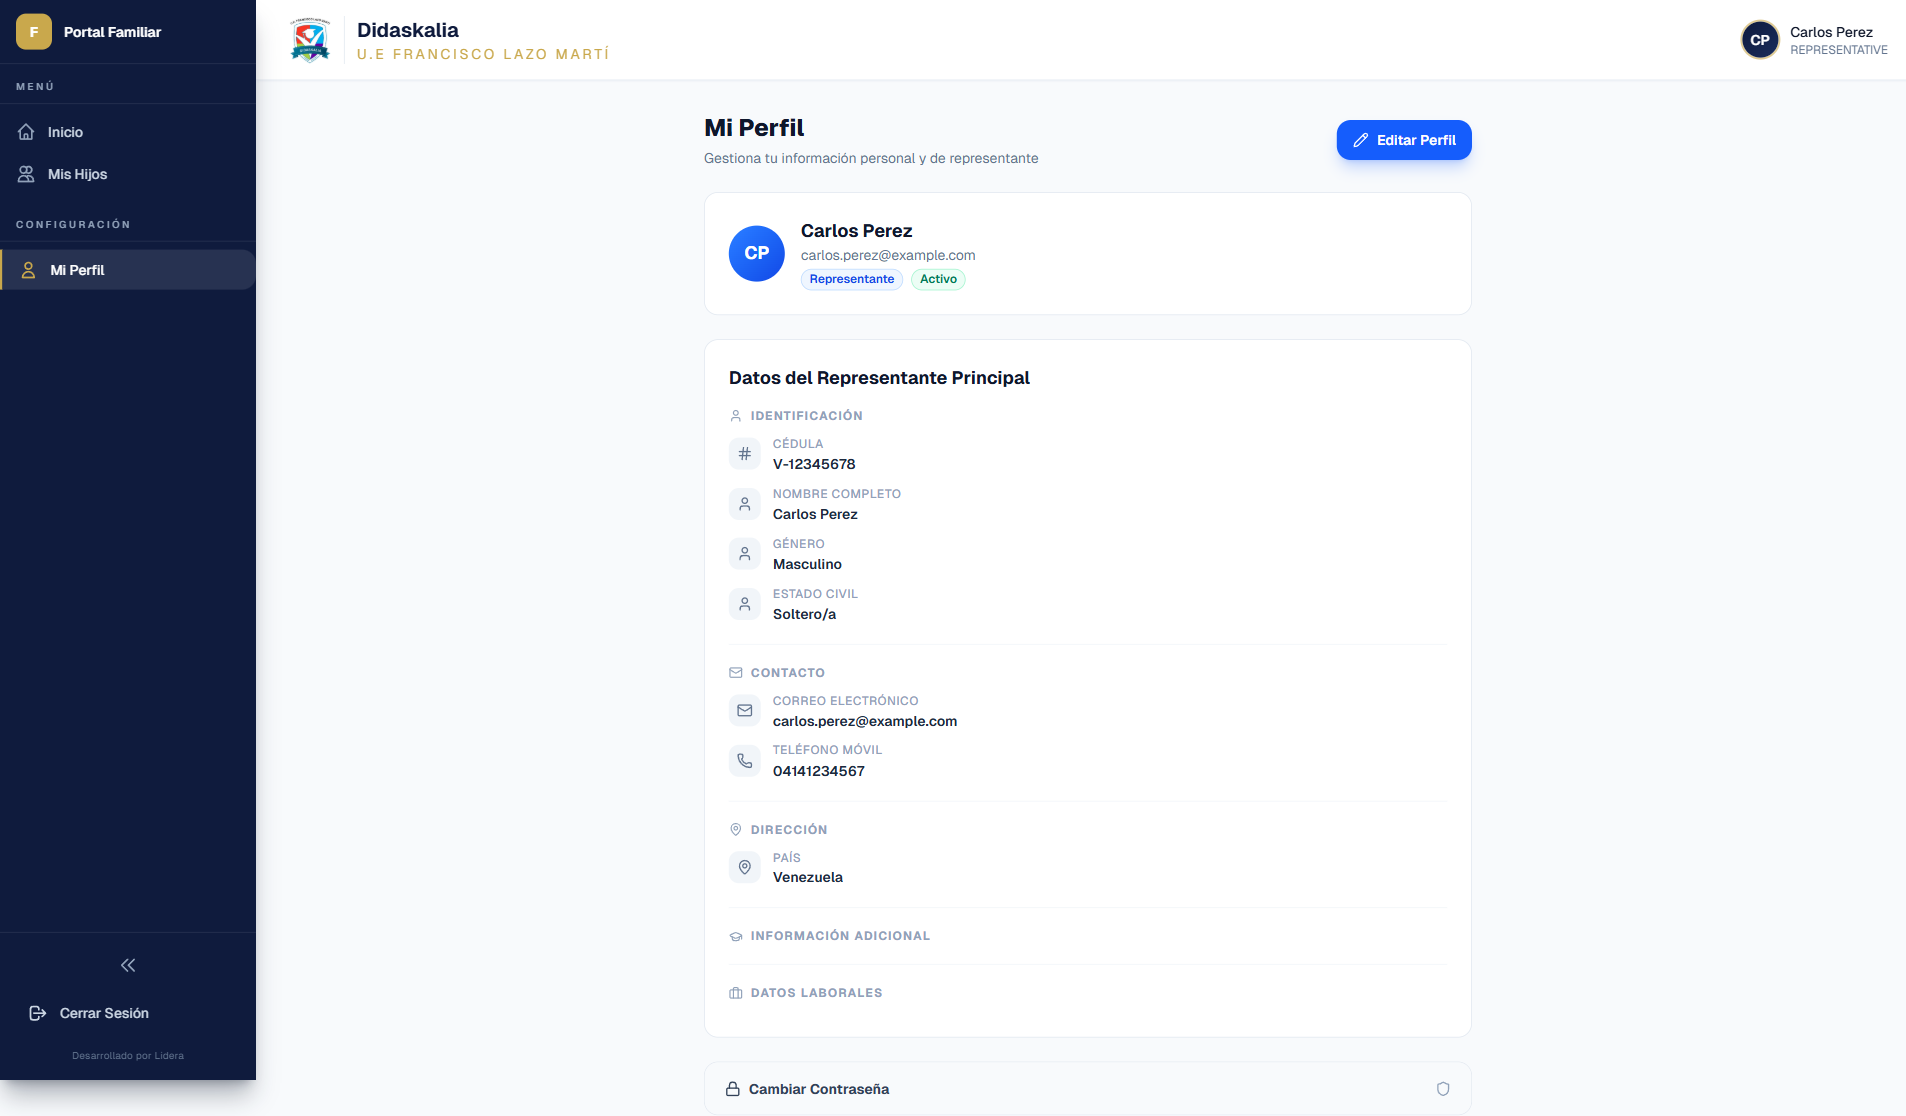Click the Mi Perfil page title
1906x1116 pixels.
point(754,128)
